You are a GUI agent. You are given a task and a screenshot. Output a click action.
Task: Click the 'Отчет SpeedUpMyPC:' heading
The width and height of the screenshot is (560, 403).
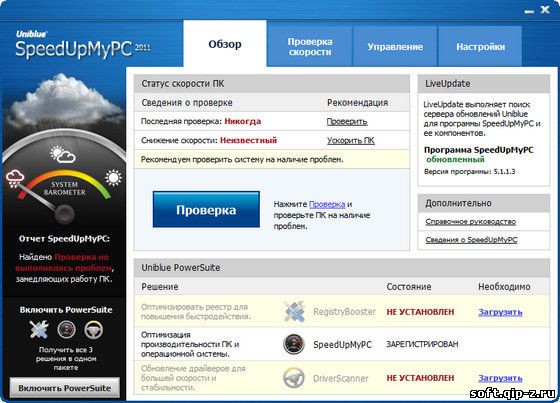tap(64, 239)
